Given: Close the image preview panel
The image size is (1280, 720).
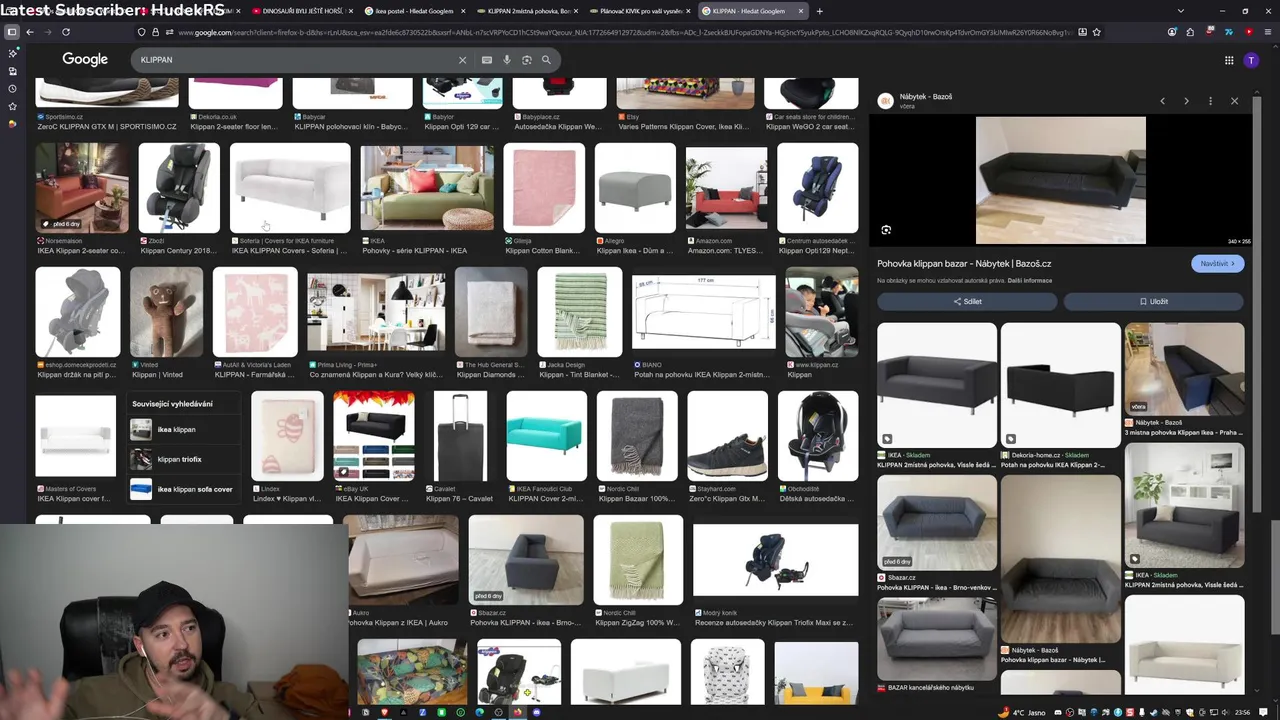Looking at the screenshot, I should coord(1234,101).
